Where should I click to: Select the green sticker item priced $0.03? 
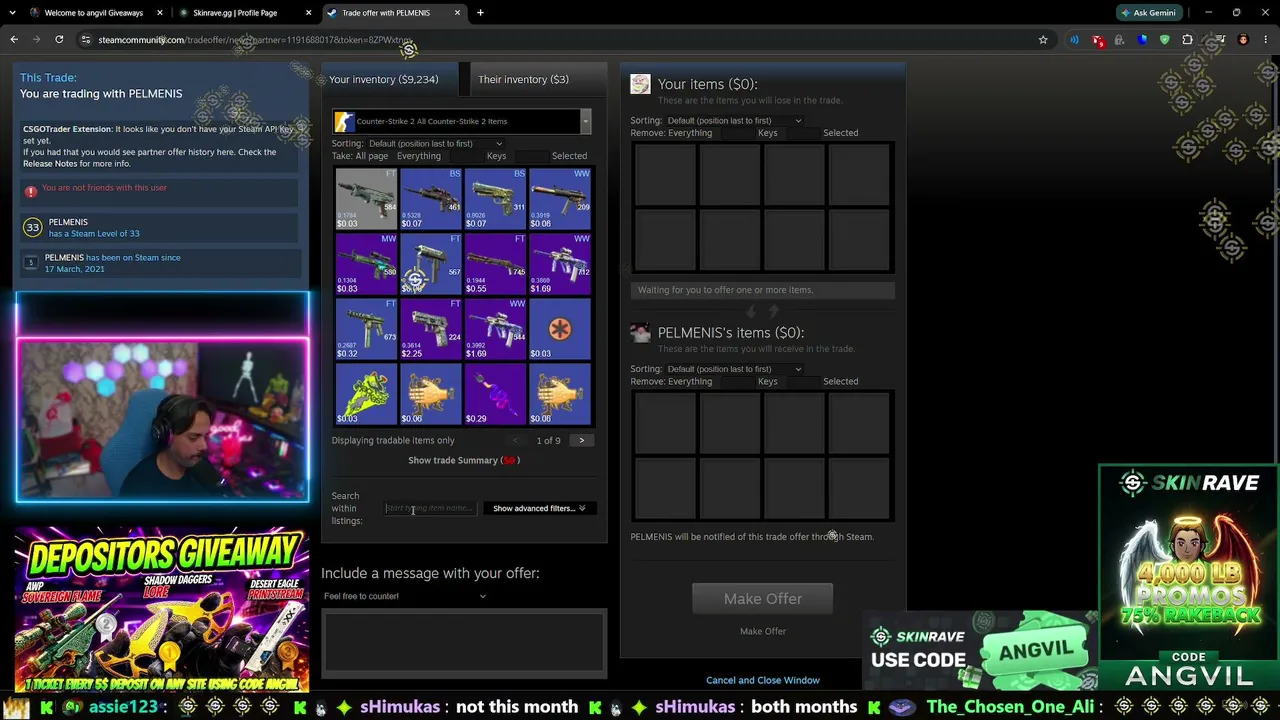click(x=366, y=393)
